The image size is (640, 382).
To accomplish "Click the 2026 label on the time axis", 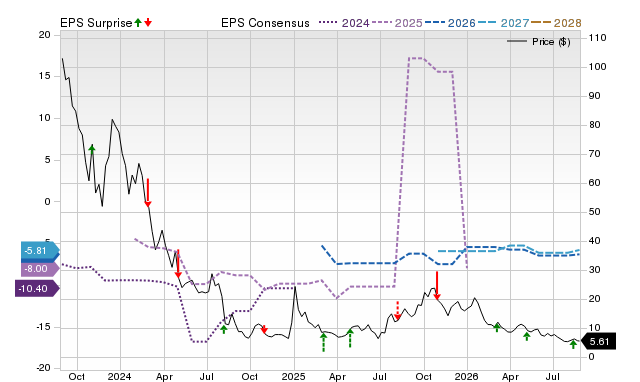I will [x=467, y=376].
